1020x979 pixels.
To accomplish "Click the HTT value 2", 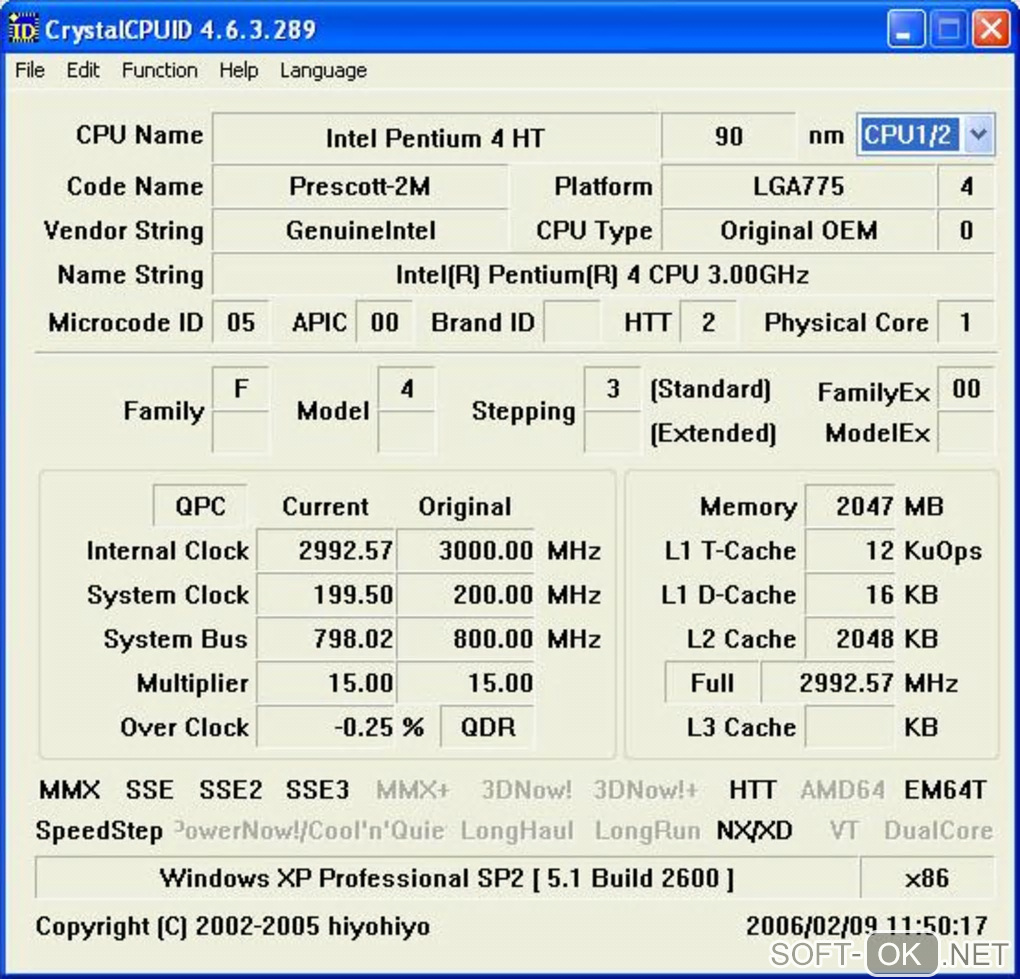I will [x=708, y=322].
